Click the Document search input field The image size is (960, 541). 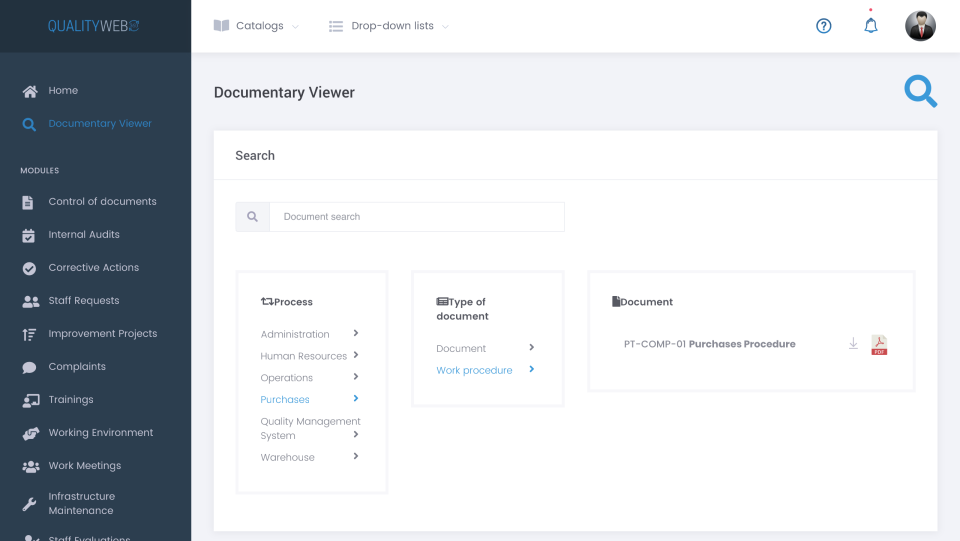click(416, 217)
